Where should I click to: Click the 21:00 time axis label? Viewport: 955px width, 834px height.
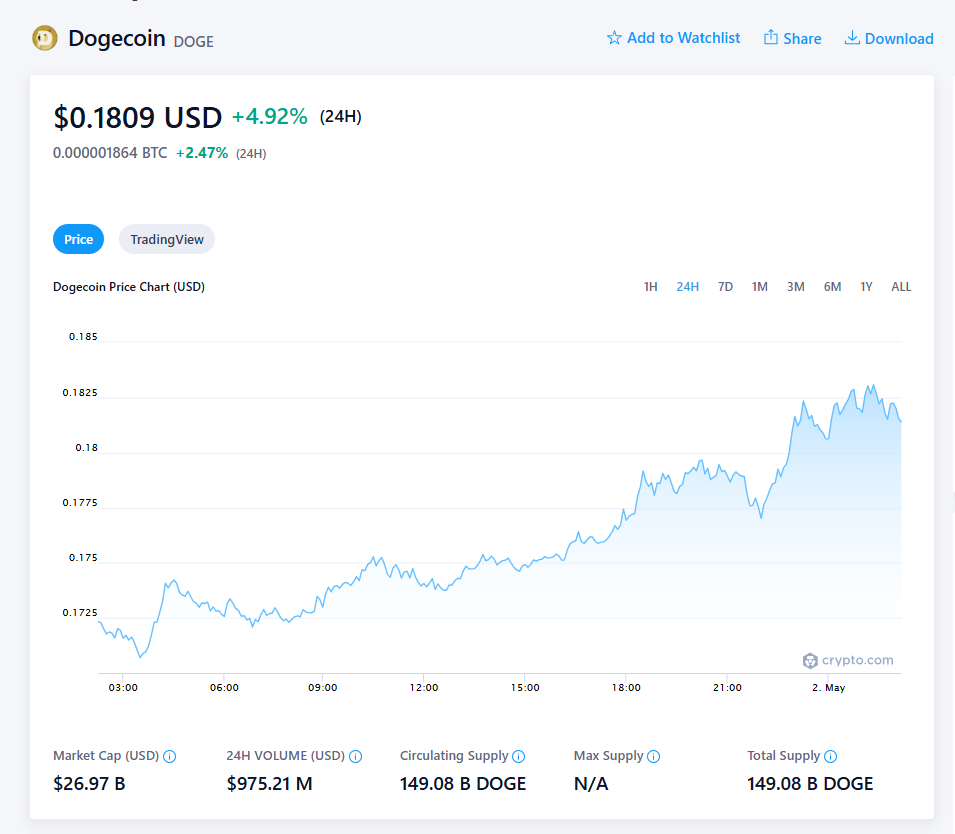727,687
